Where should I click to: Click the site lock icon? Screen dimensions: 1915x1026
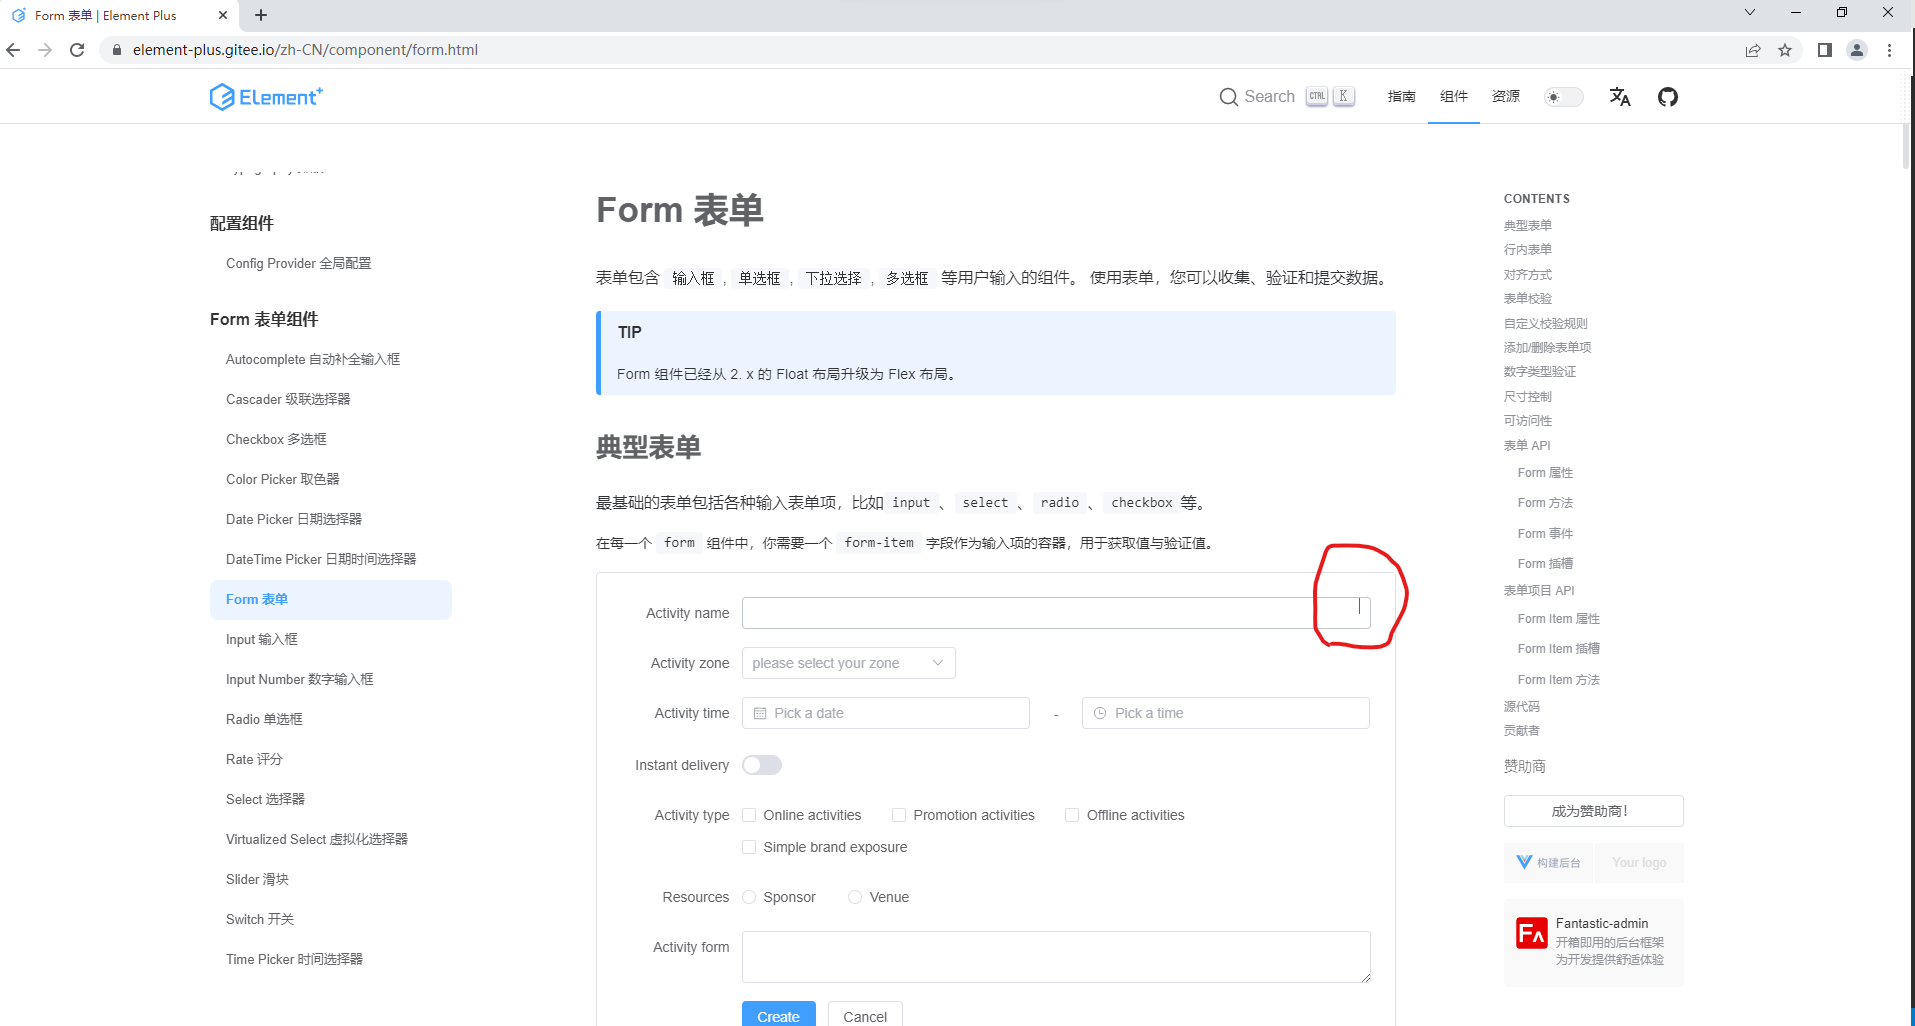(x=116, y=50)
